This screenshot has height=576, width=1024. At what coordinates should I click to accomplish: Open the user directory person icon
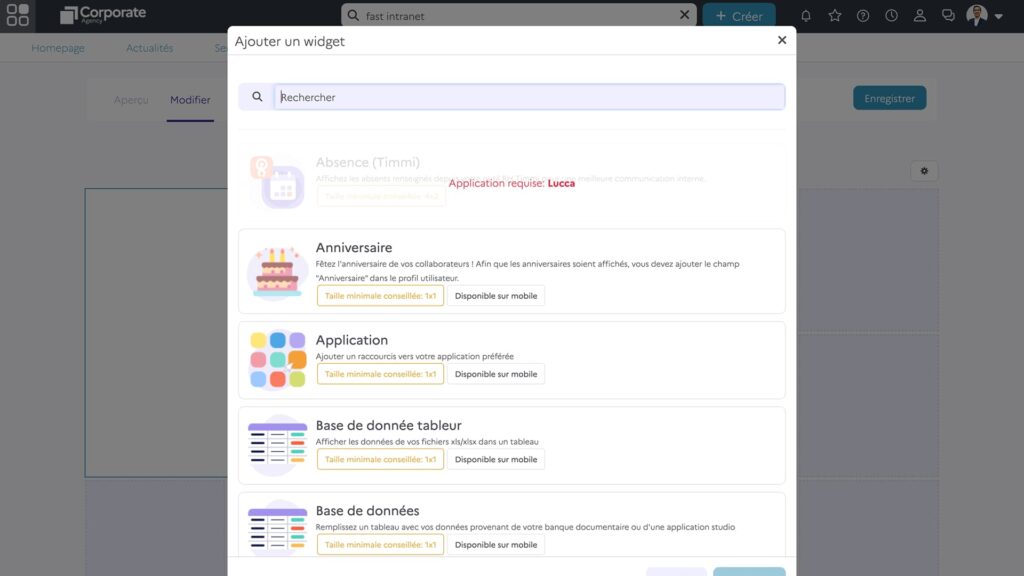(x=920, y=16)
